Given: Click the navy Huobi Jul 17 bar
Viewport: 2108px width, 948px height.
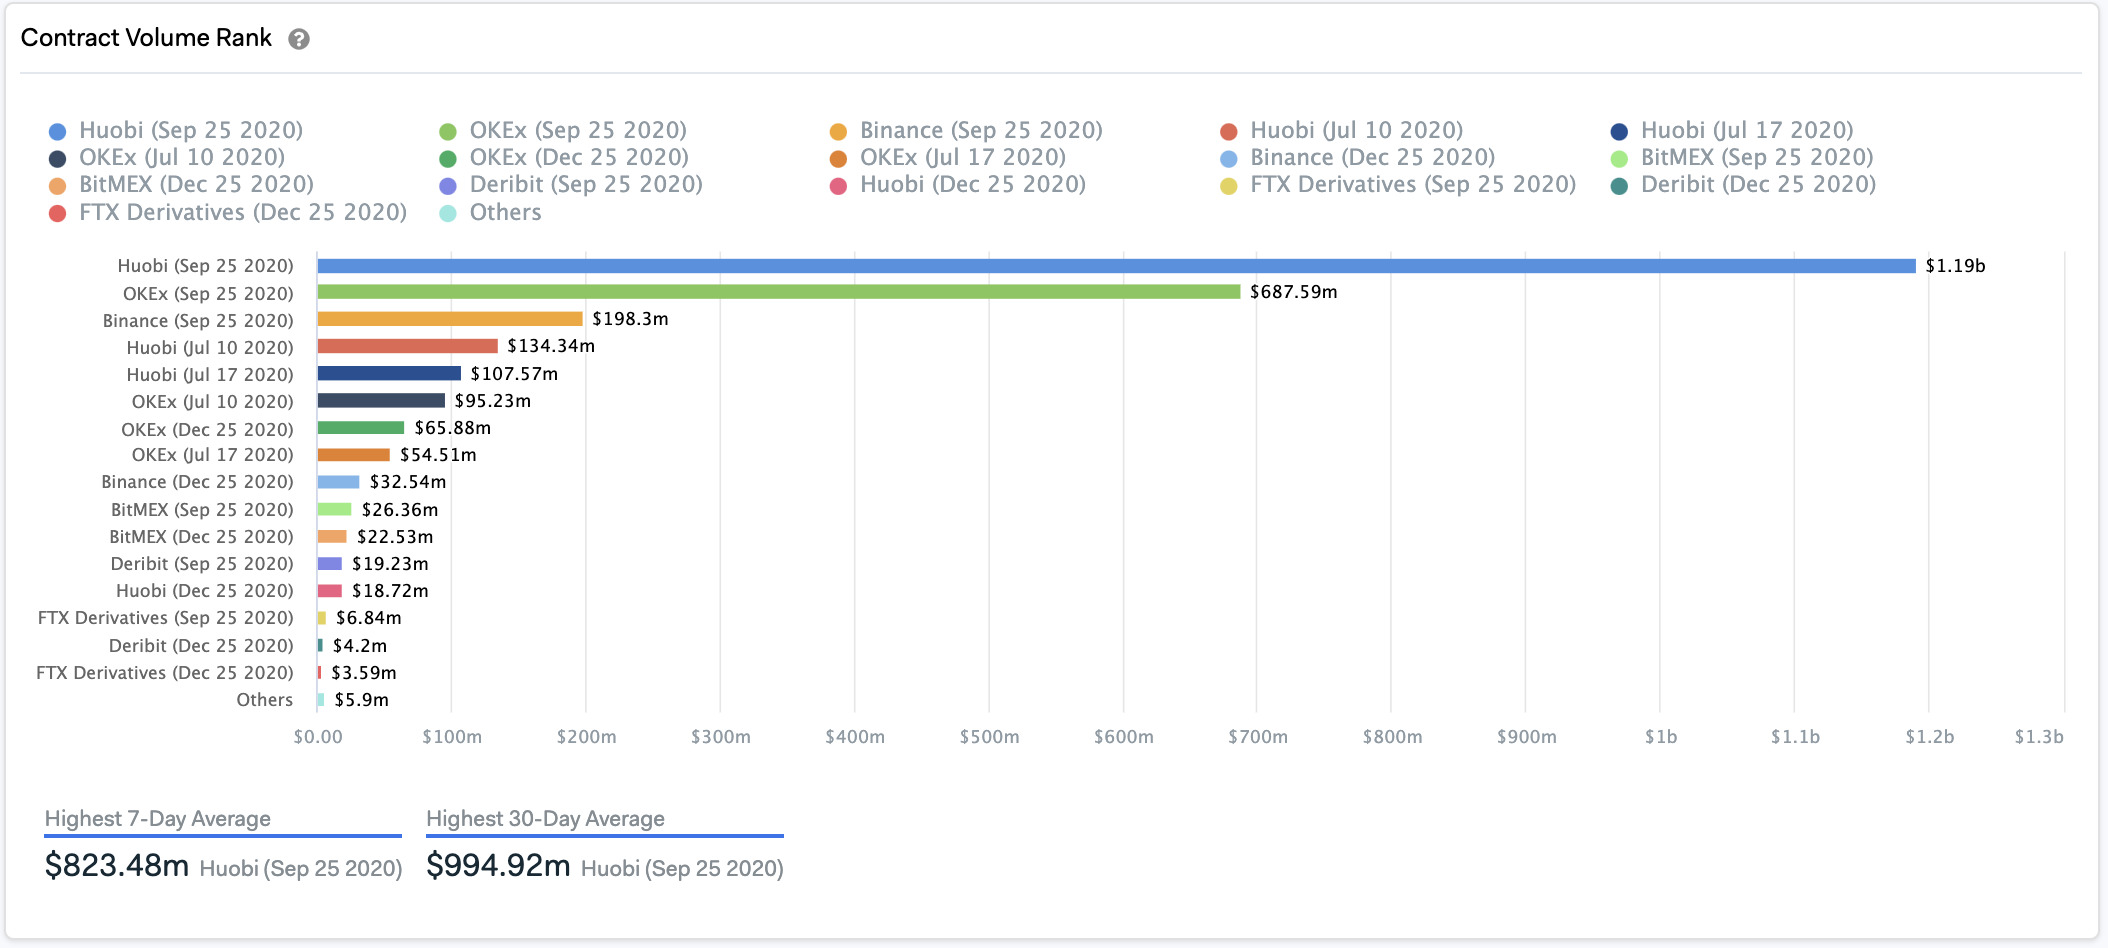Looking at the screenshot, I should [389, 373].
